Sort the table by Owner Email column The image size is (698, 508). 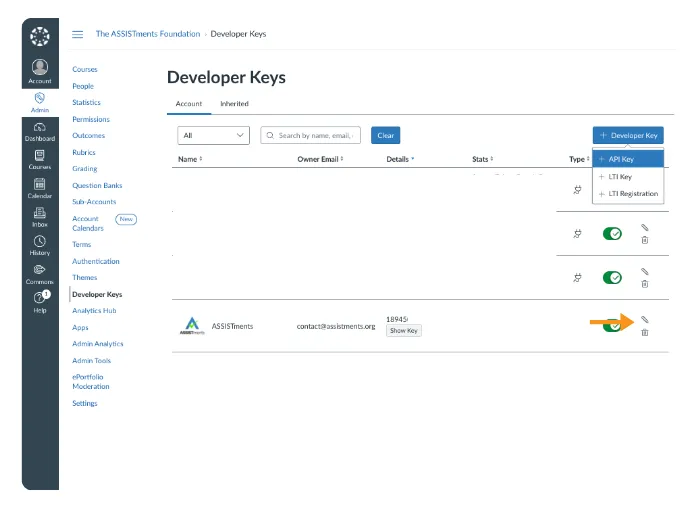pos(321,159)
